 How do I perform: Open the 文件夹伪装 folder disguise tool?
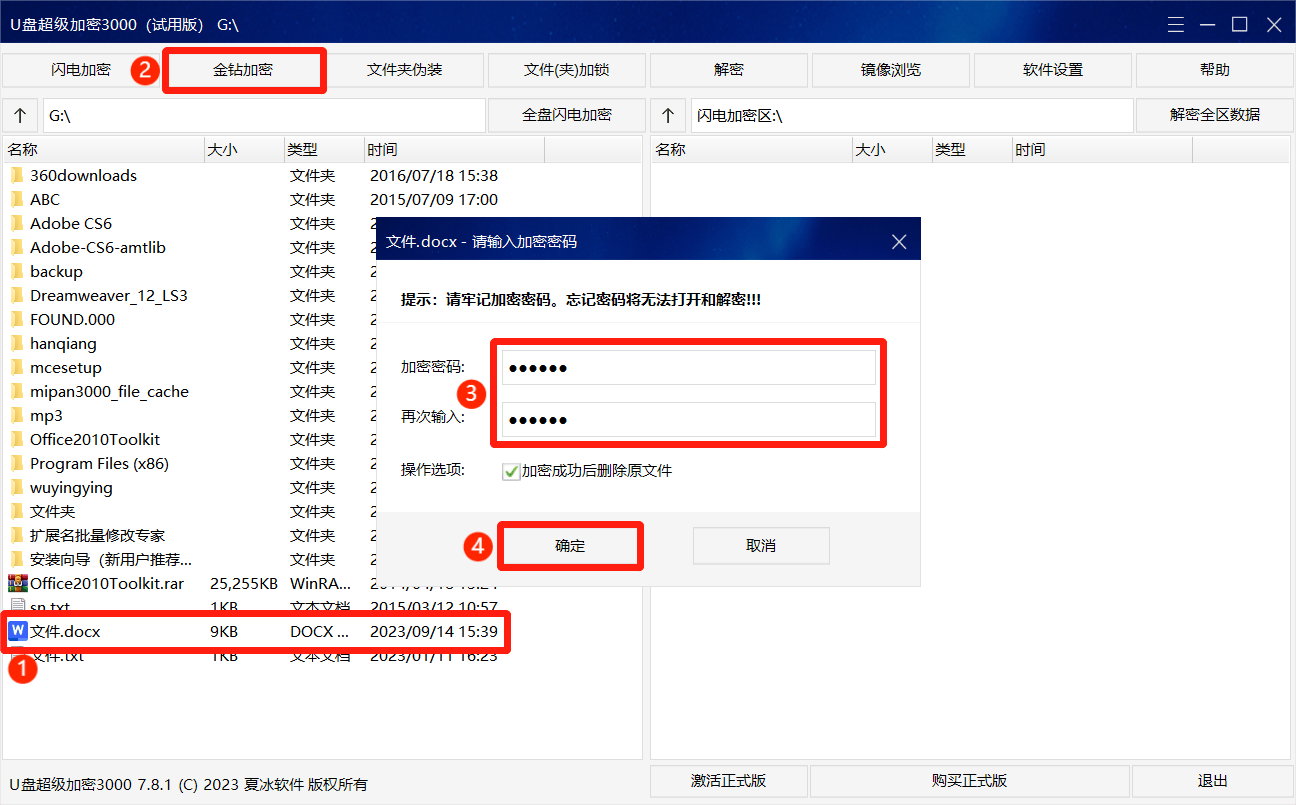(407, 69)
